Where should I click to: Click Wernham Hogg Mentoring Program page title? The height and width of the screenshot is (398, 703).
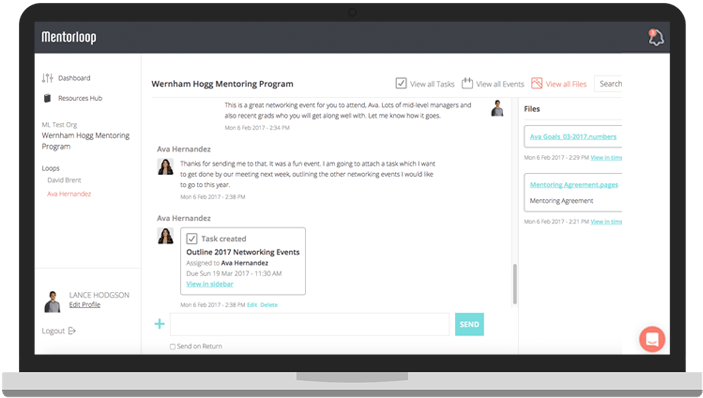[x=222, y=84]
